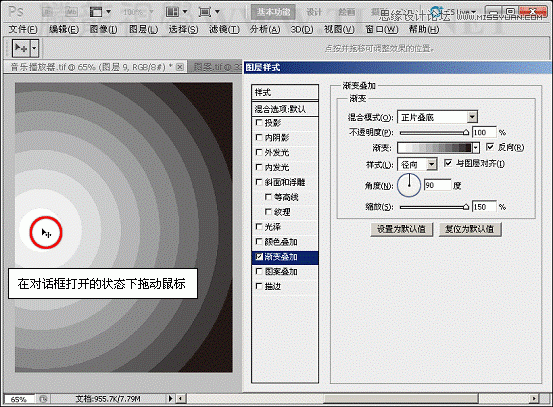Open the 文件(F) menu
Screen dimensions: 553x407
23,29
